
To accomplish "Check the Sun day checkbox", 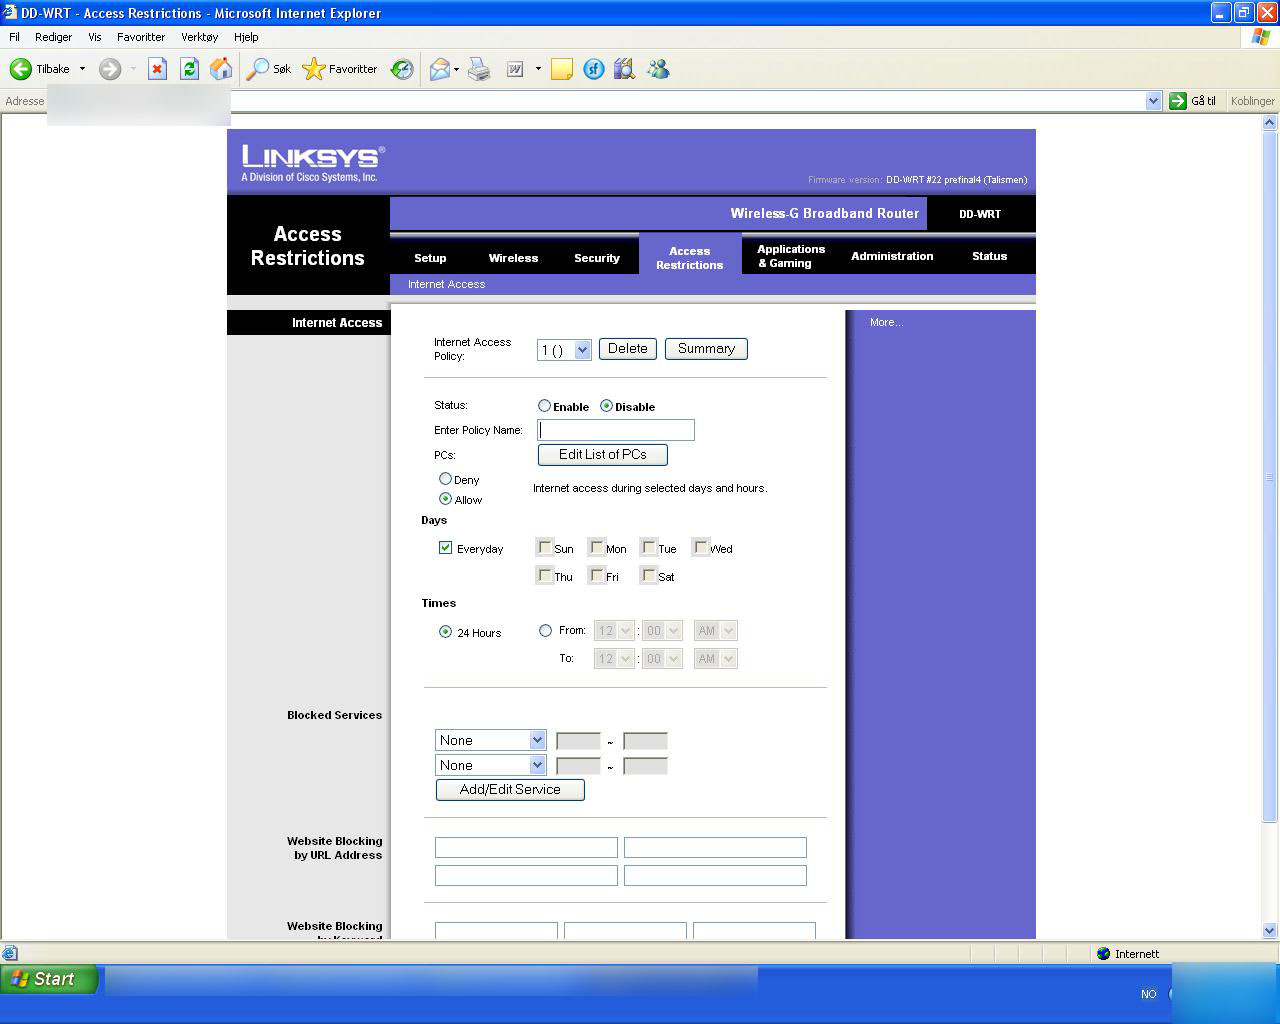I will pyautogui.click(x=545, y=547).
